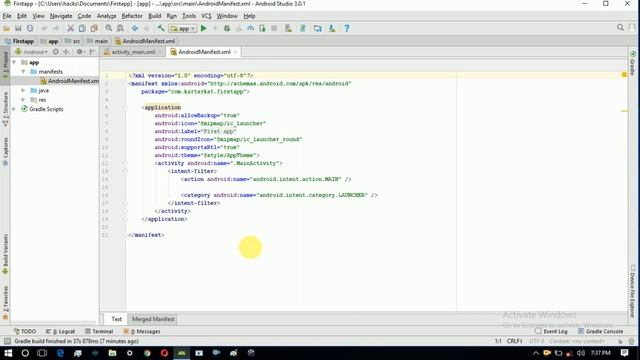
Task: Open the Gradle side panel
Action: pyautogui.click(x=633, y=63)
